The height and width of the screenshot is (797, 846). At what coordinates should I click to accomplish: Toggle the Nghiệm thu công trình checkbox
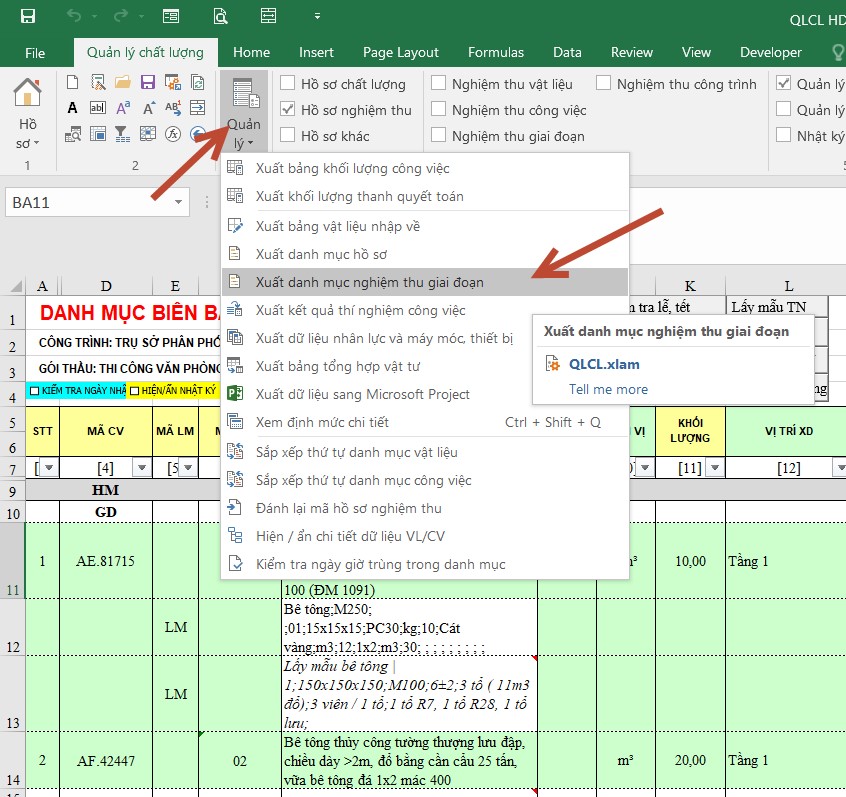[604, 84]
